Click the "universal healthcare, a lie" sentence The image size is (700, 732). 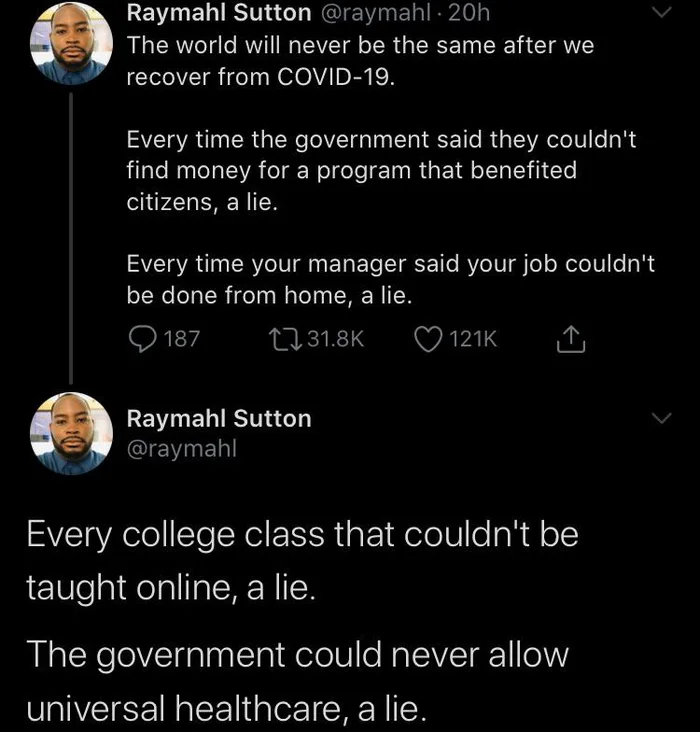pyautogui.click(x=227, y=708)
